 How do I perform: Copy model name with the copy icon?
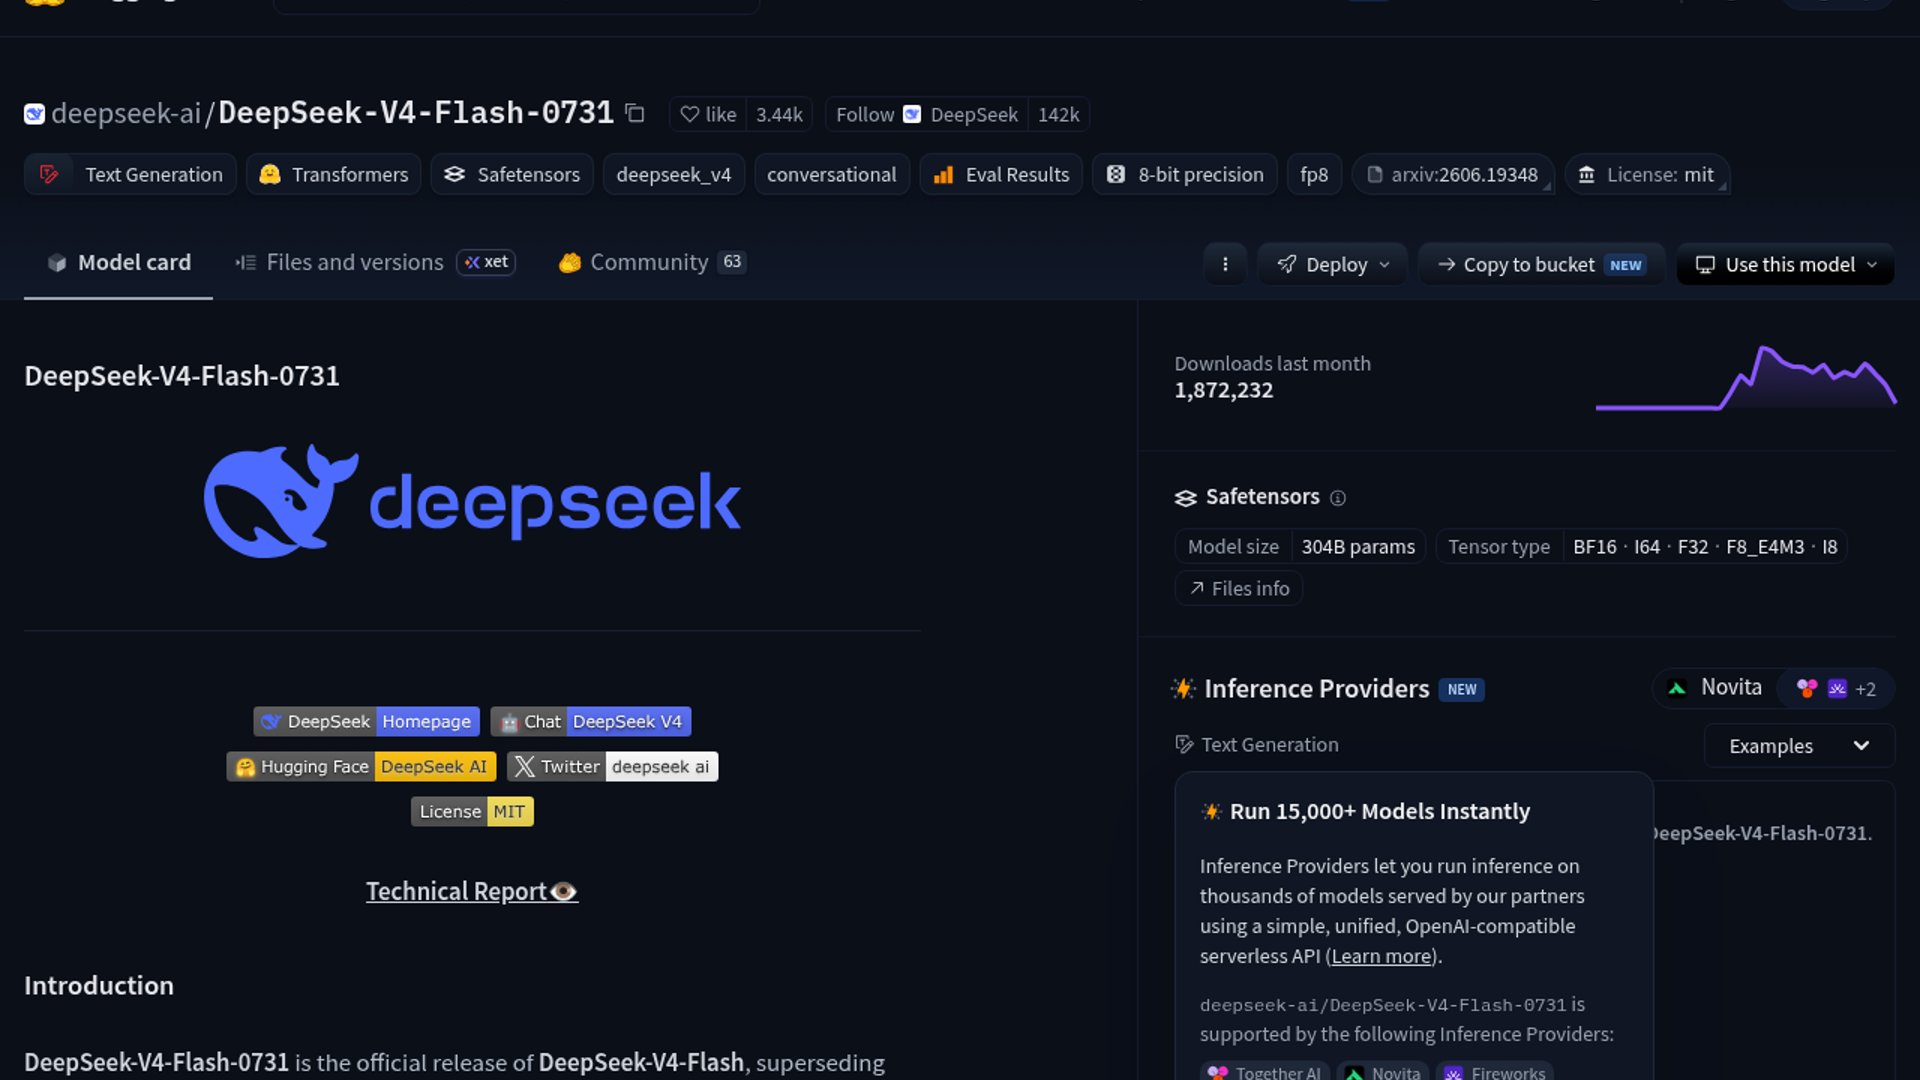(634, 113)
